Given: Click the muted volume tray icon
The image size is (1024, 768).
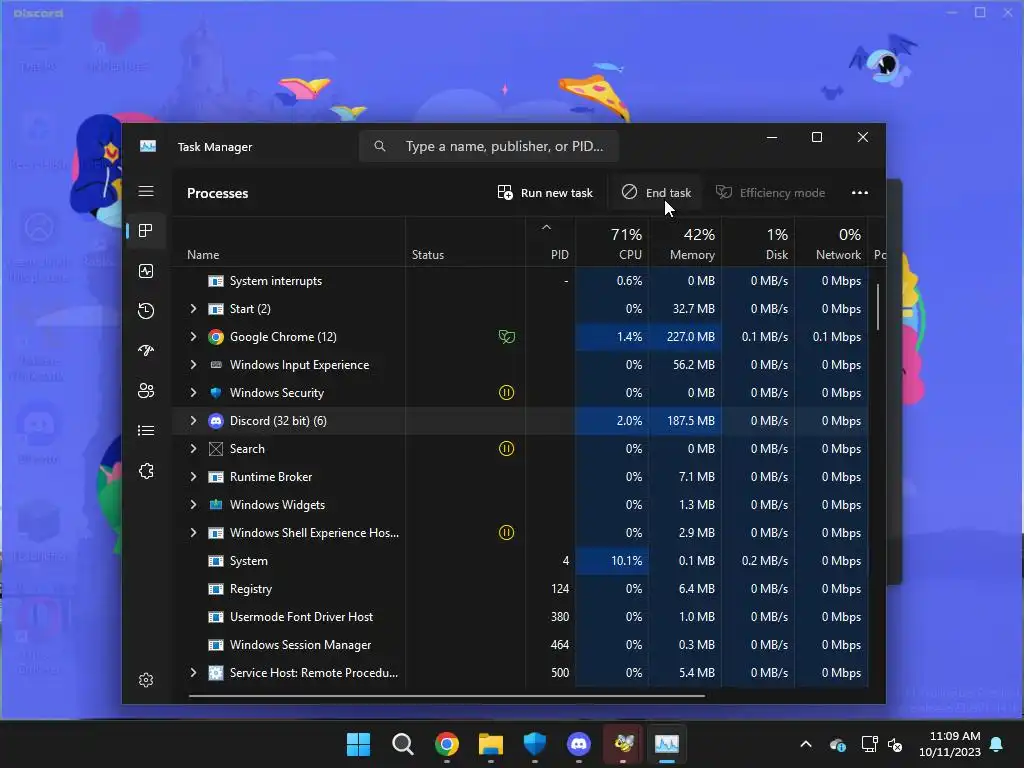Looking at the screenshot, I should pyautogui.click(x=895, y=744).
